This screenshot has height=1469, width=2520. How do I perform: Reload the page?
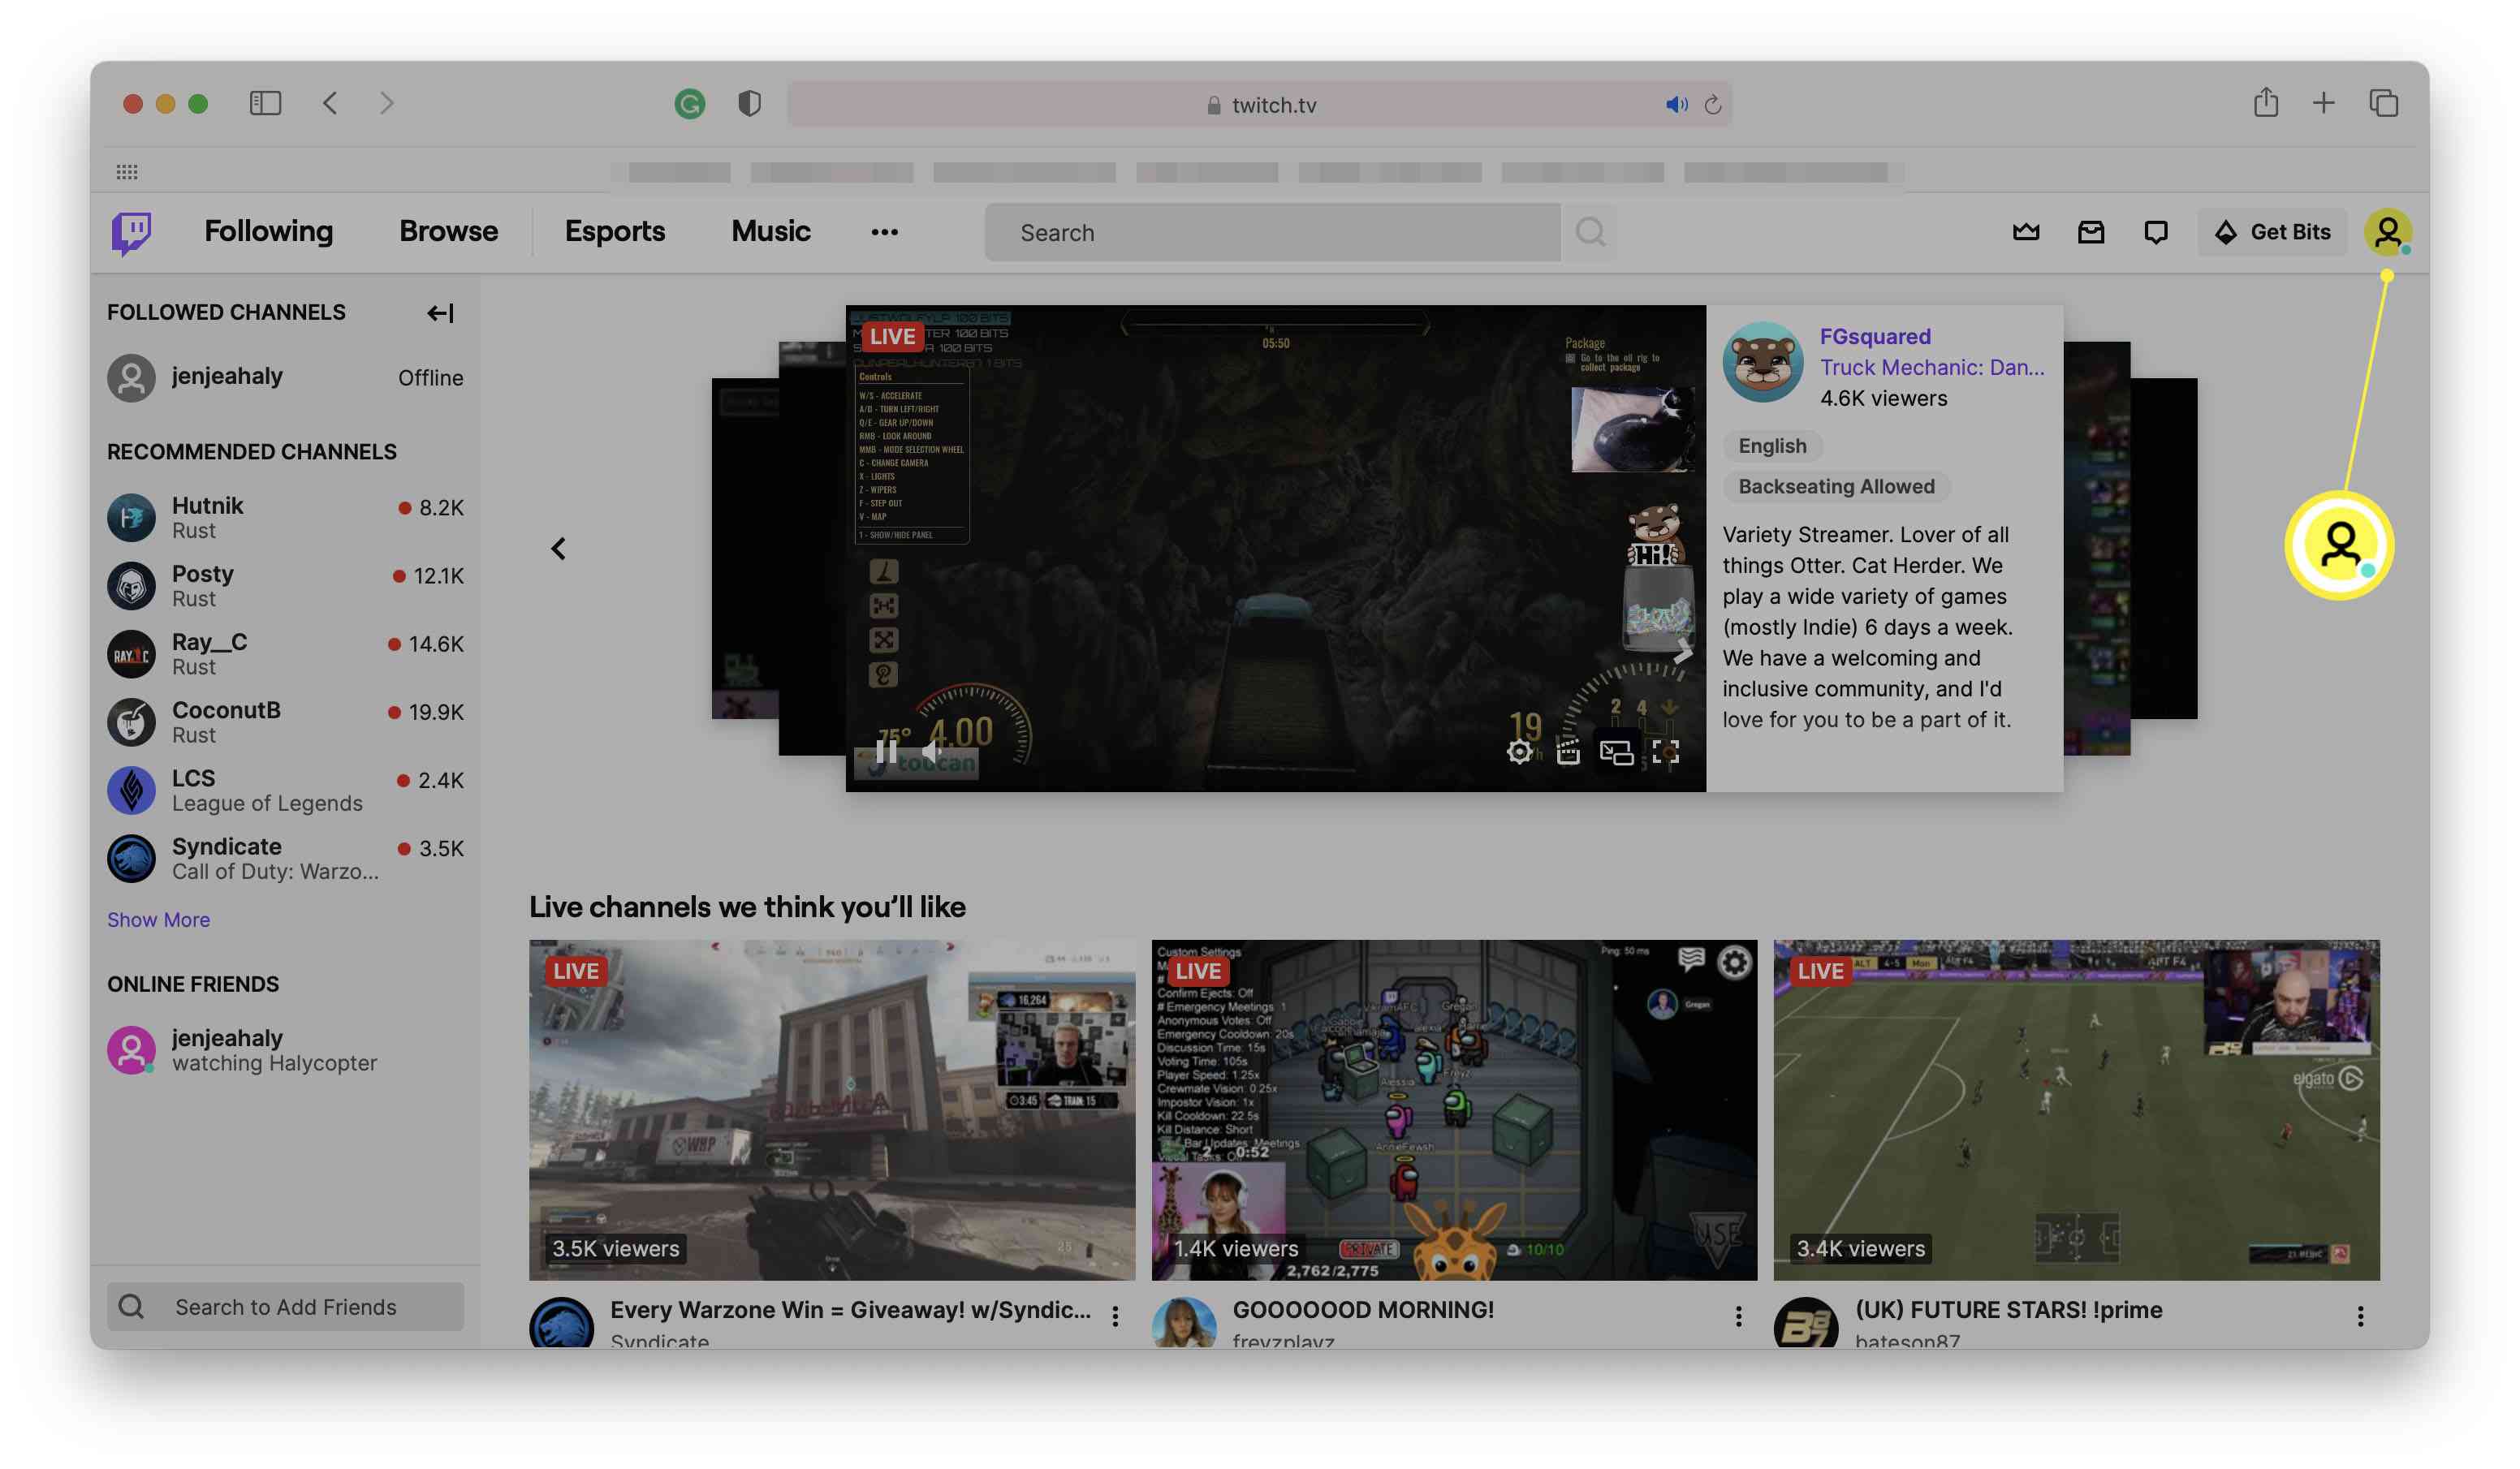(x=1712, y=104)
